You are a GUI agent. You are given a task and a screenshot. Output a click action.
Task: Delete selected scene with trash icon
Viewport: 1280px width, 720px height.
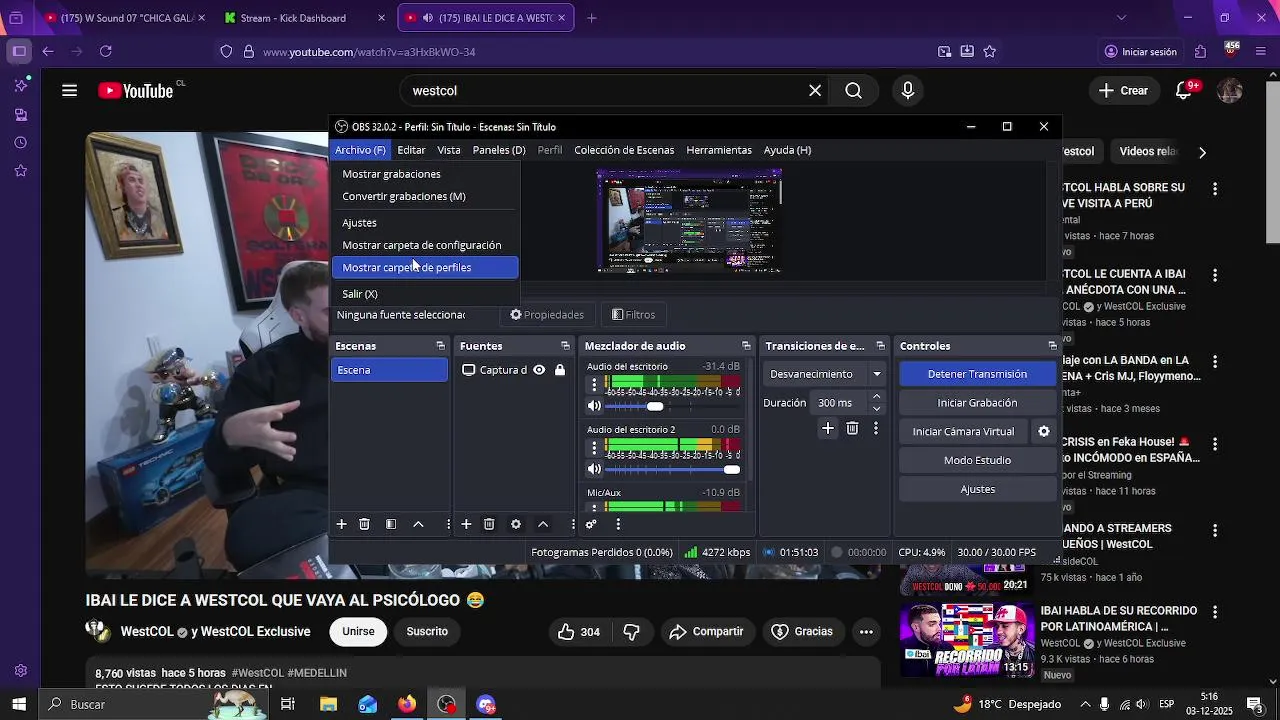(x=364, y=524)
